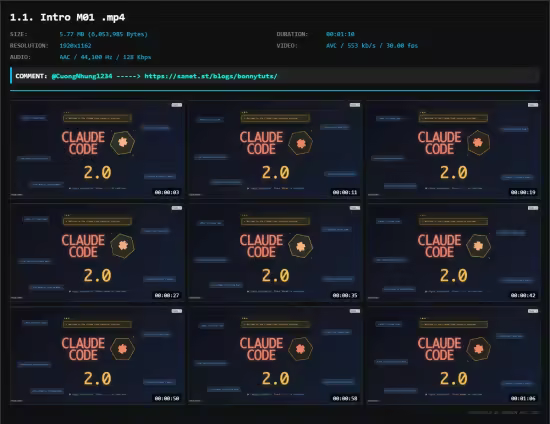Viewport: 550px width, 424px height.
Task: Select the resolution value 1920x1162
Action: 75,46
